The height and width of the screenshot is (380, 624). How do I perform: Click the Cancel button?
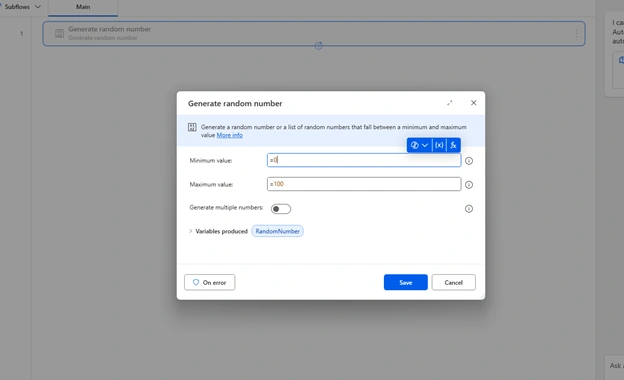click(453, 282)
